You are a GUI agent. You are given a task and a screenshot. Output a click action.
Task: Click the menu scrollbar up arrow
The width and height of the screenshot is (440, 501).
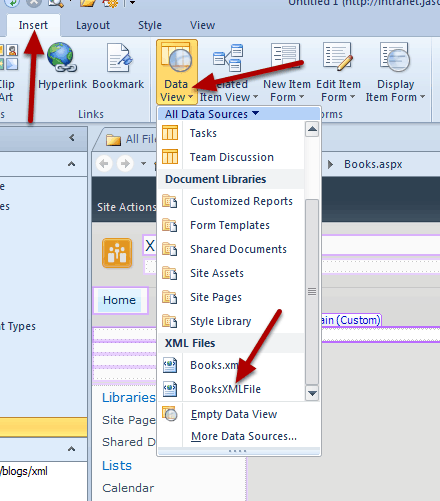(x=312, y=129)
